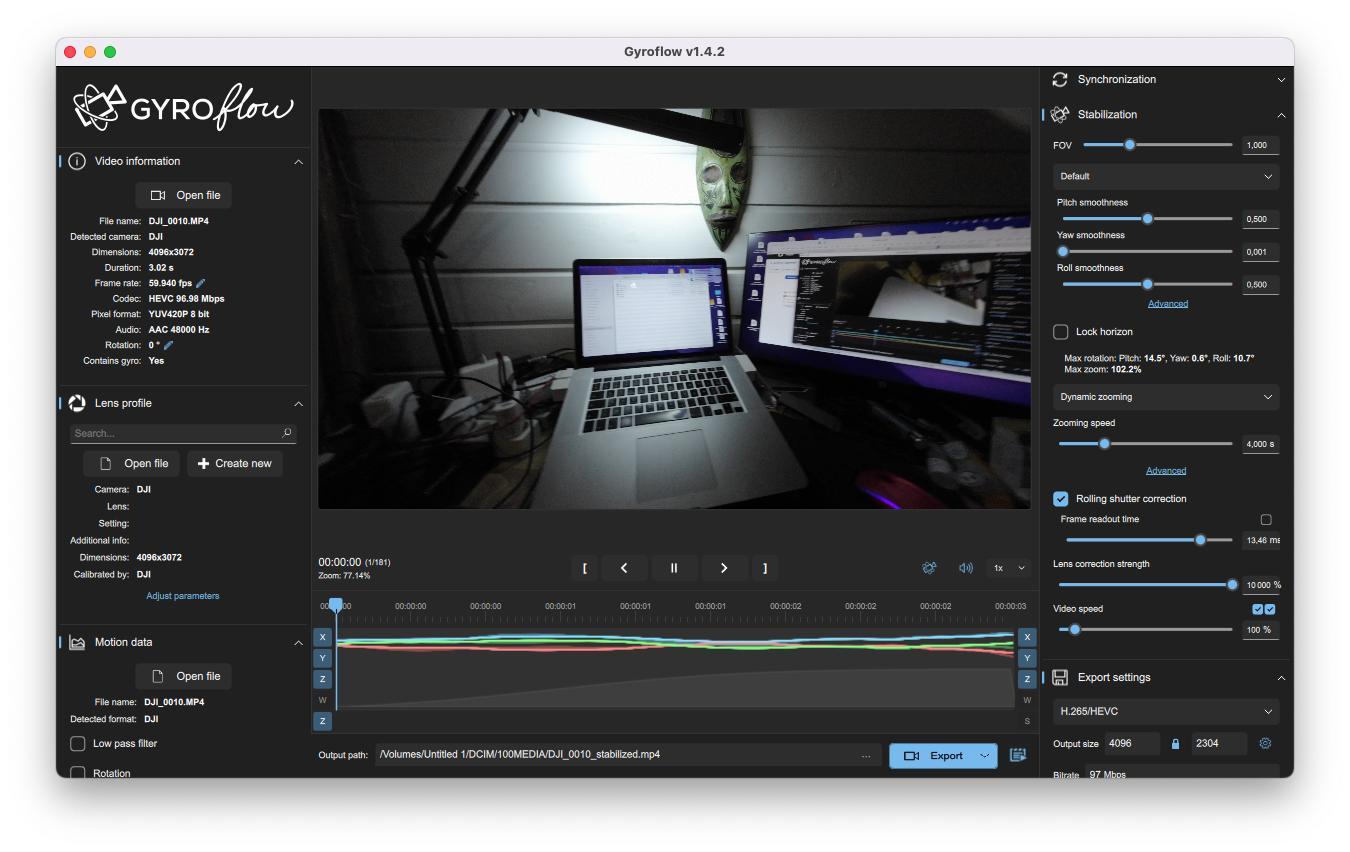Enable Lock horizon checkbox

coord(1061,331)
